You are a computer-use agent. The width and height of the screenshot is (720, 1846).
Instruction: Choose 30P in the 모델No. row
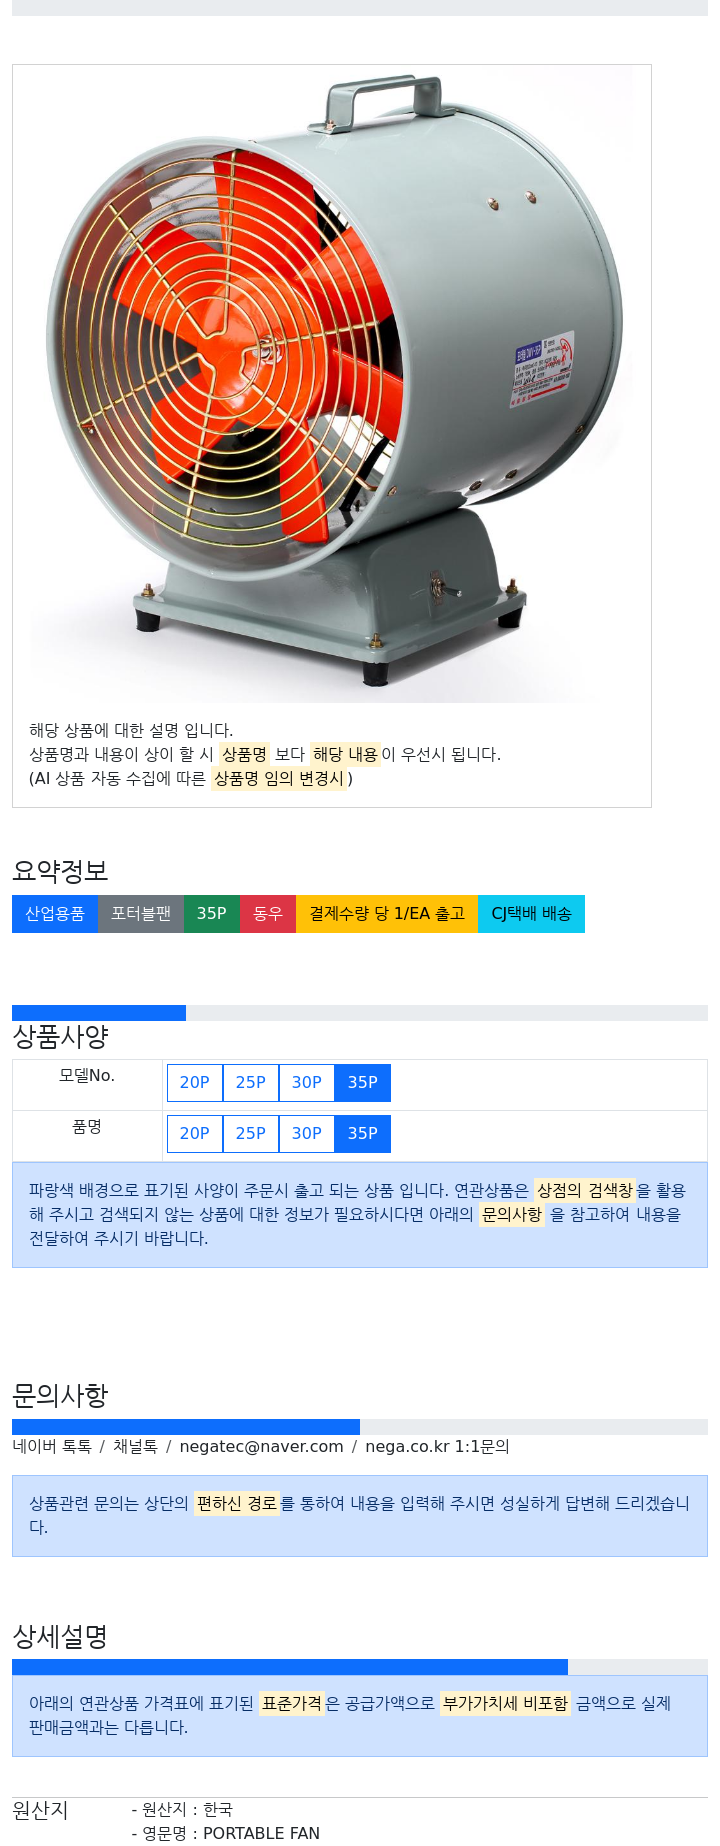tap(307, 1082)
